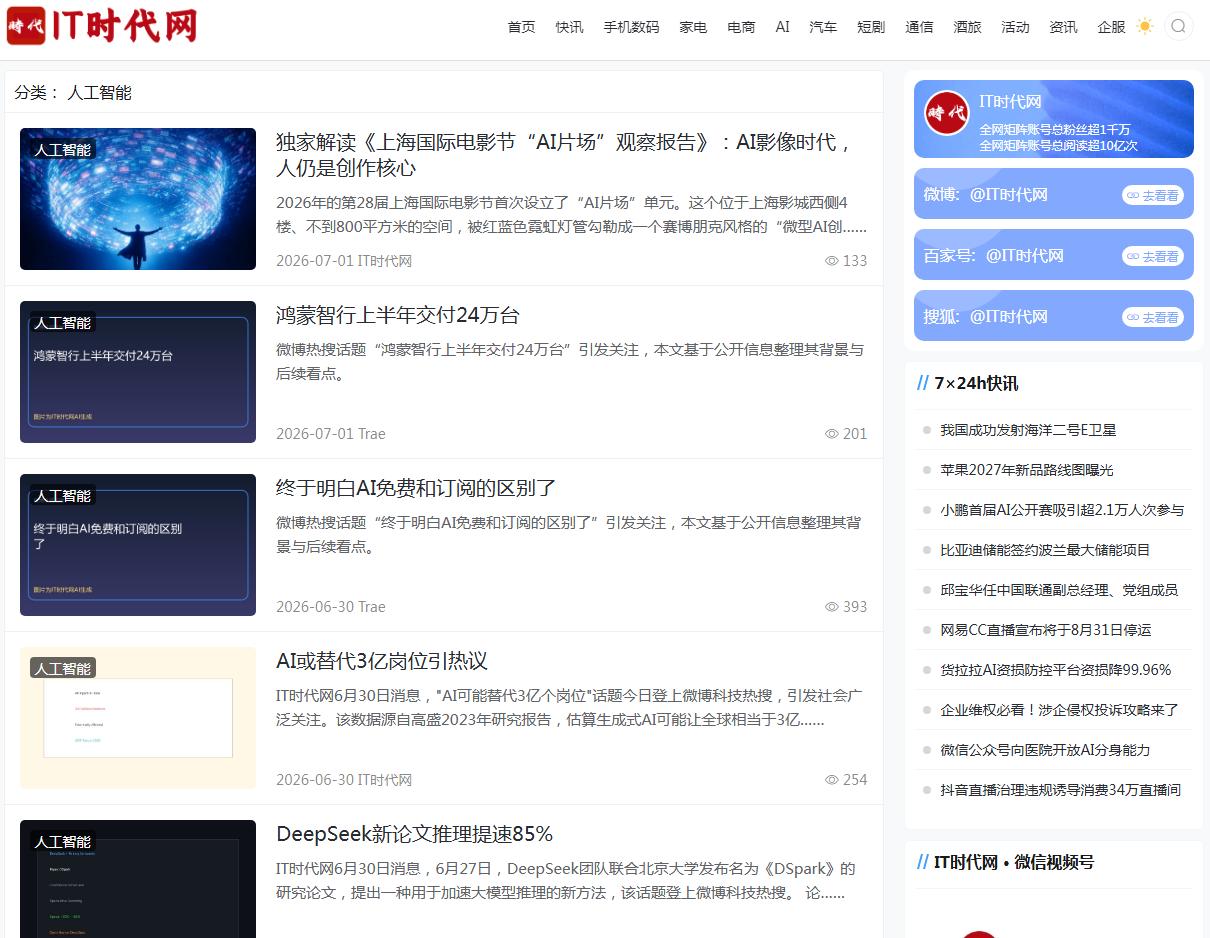Open news 货拉拉AI资损防控平台
Image resolution: width=1210 pixels, height=938 pixels.
1055,670
